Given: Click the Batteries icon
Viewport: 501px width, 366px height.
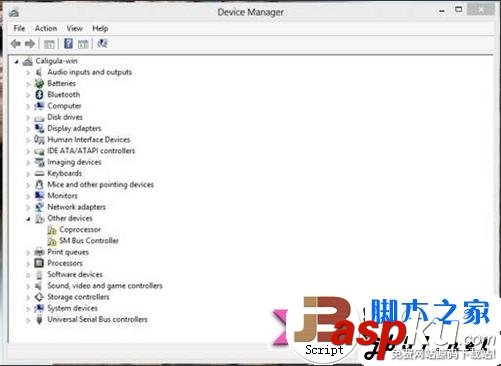Looking at the screenshot, I should 39,83.
